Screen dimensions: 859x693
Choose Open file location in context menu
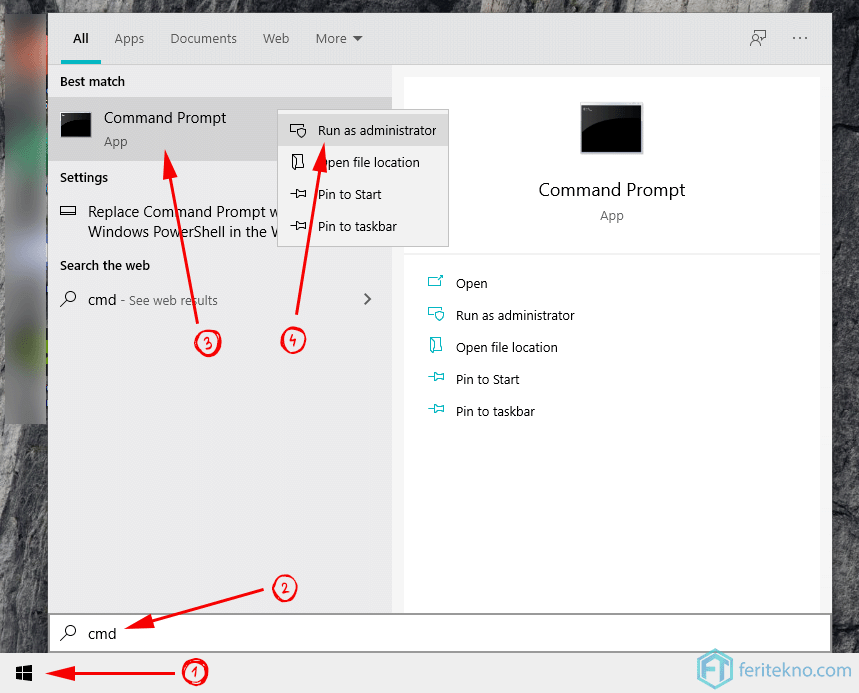pyautogui.click(x=363, y=162)
